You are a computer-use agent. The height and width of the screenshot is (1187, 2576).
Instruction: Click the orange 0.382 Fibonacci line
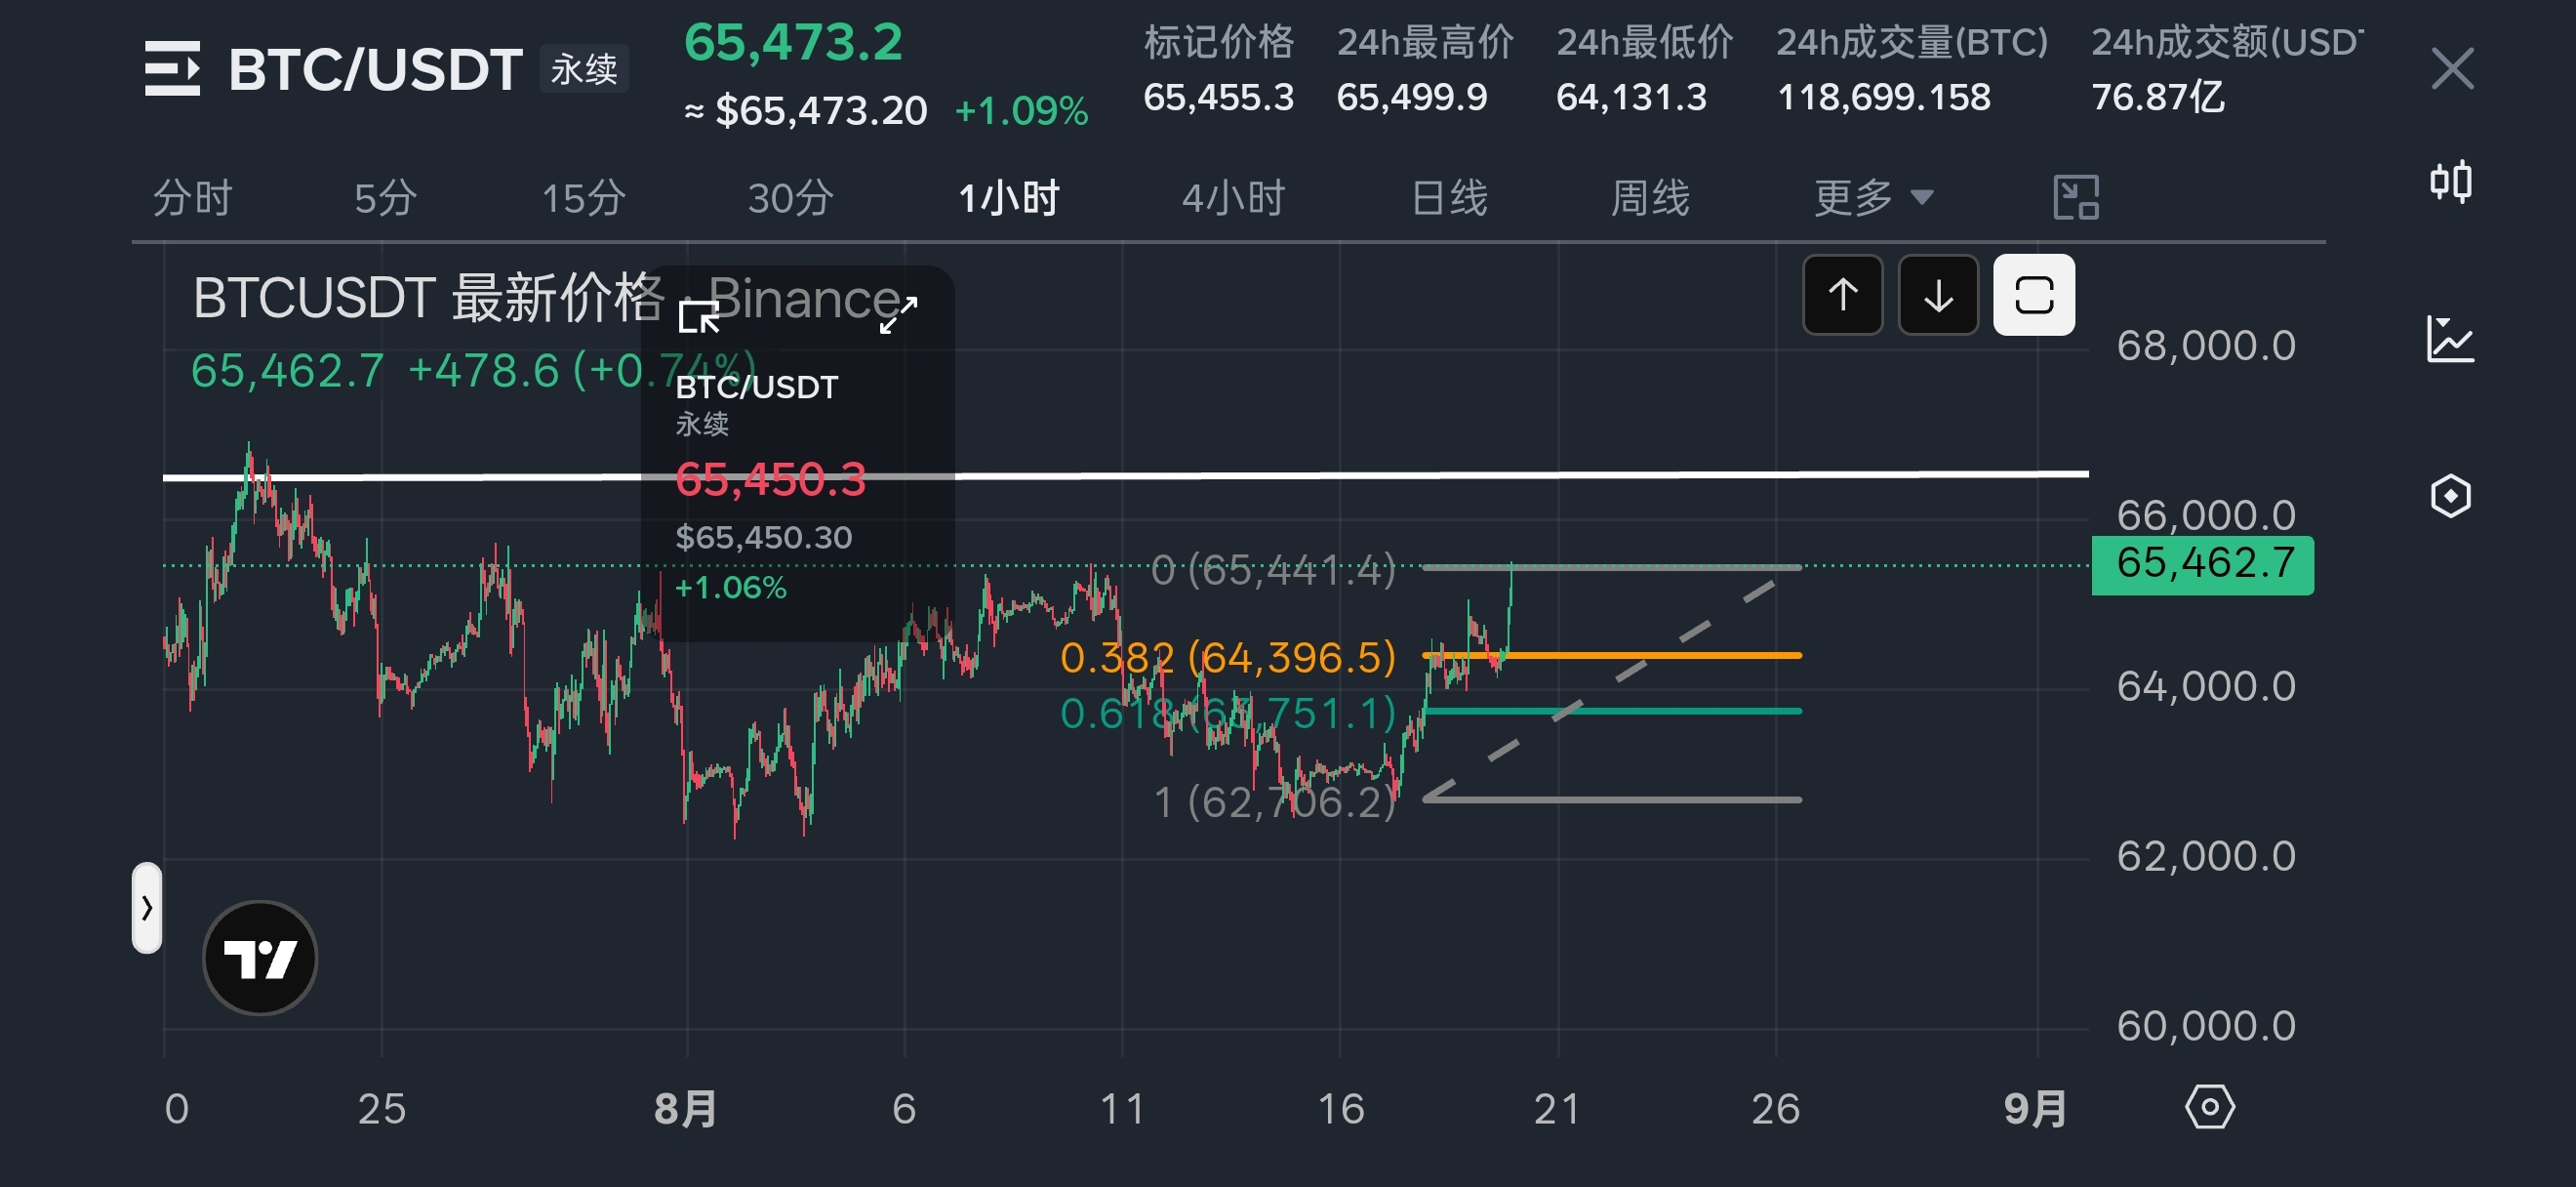[x=1612, y=655]
